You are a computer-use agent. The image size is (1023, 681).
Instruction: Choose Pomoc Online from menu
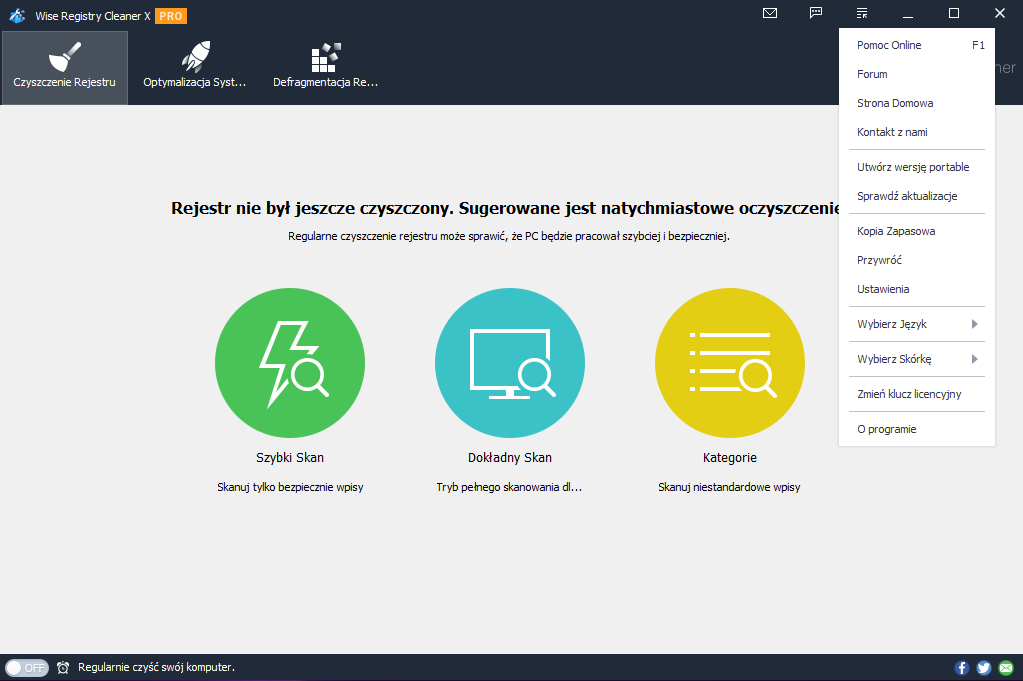pyautogui.click(x=917, y=45)
